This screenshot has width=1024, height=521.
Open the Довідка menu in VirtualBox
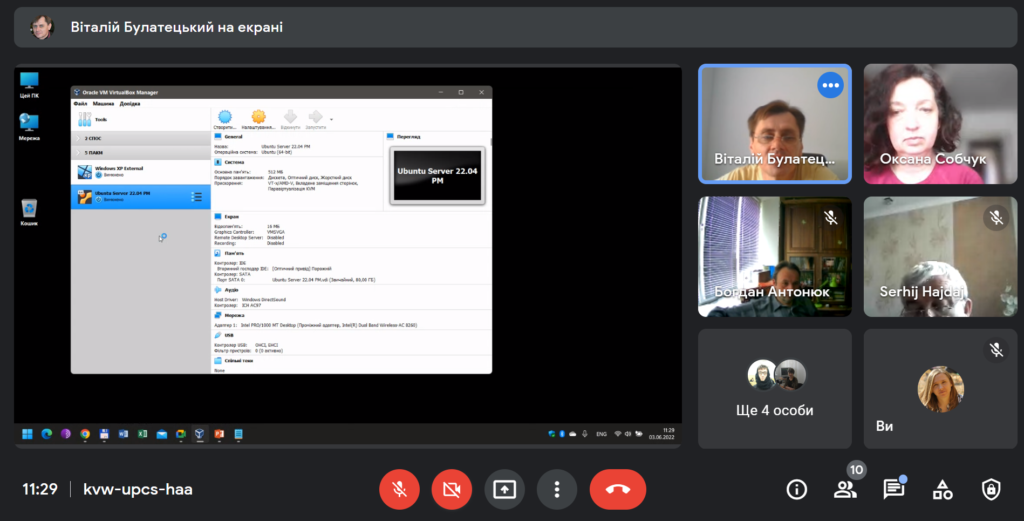point(129,103)
